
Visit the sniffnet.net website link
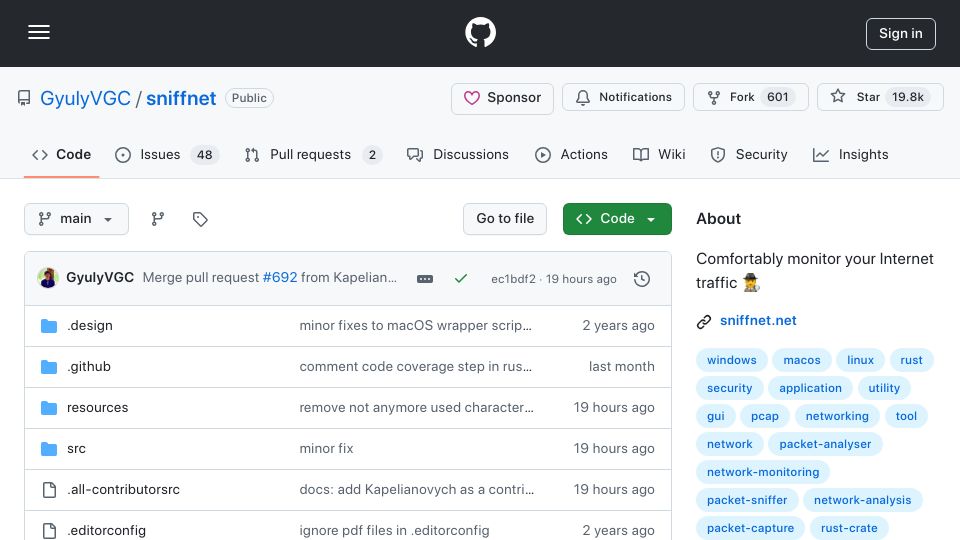(758, 321)
